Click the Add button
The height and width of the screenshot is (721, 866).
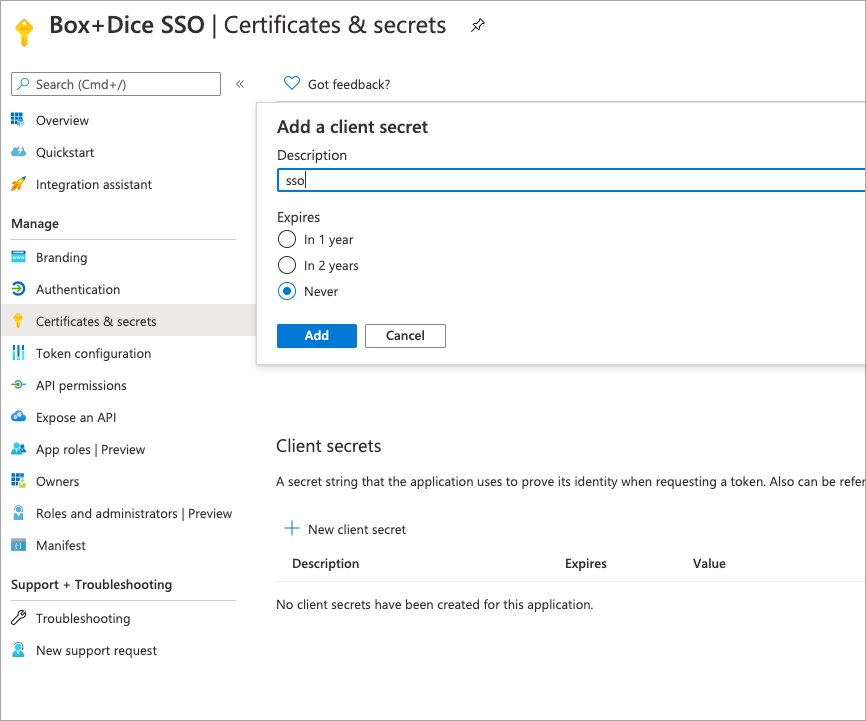click(316, 336)
